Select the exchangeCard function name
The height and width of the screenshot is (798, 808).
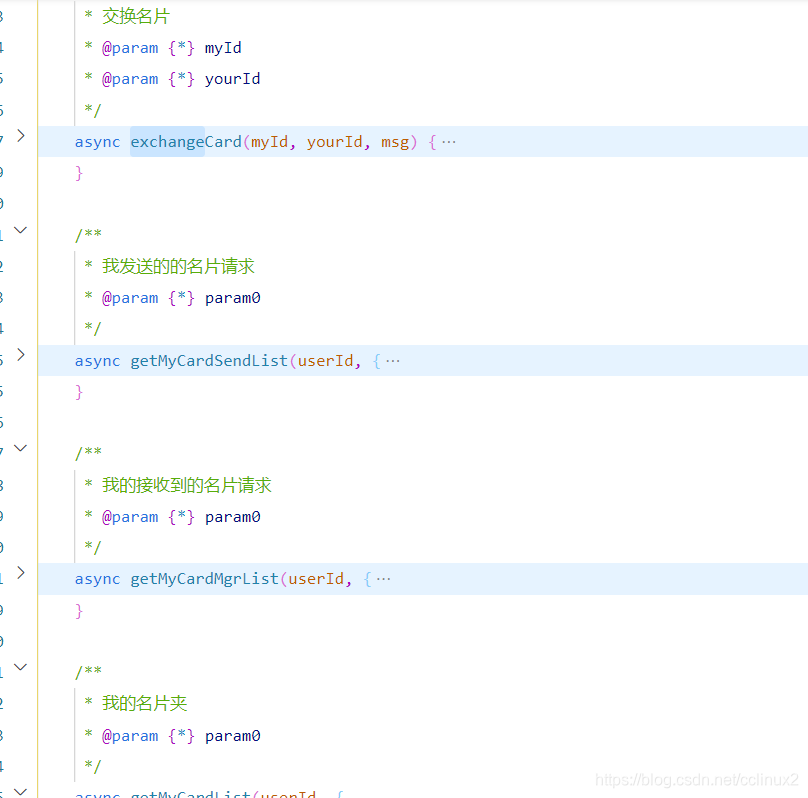coord(186,142)
